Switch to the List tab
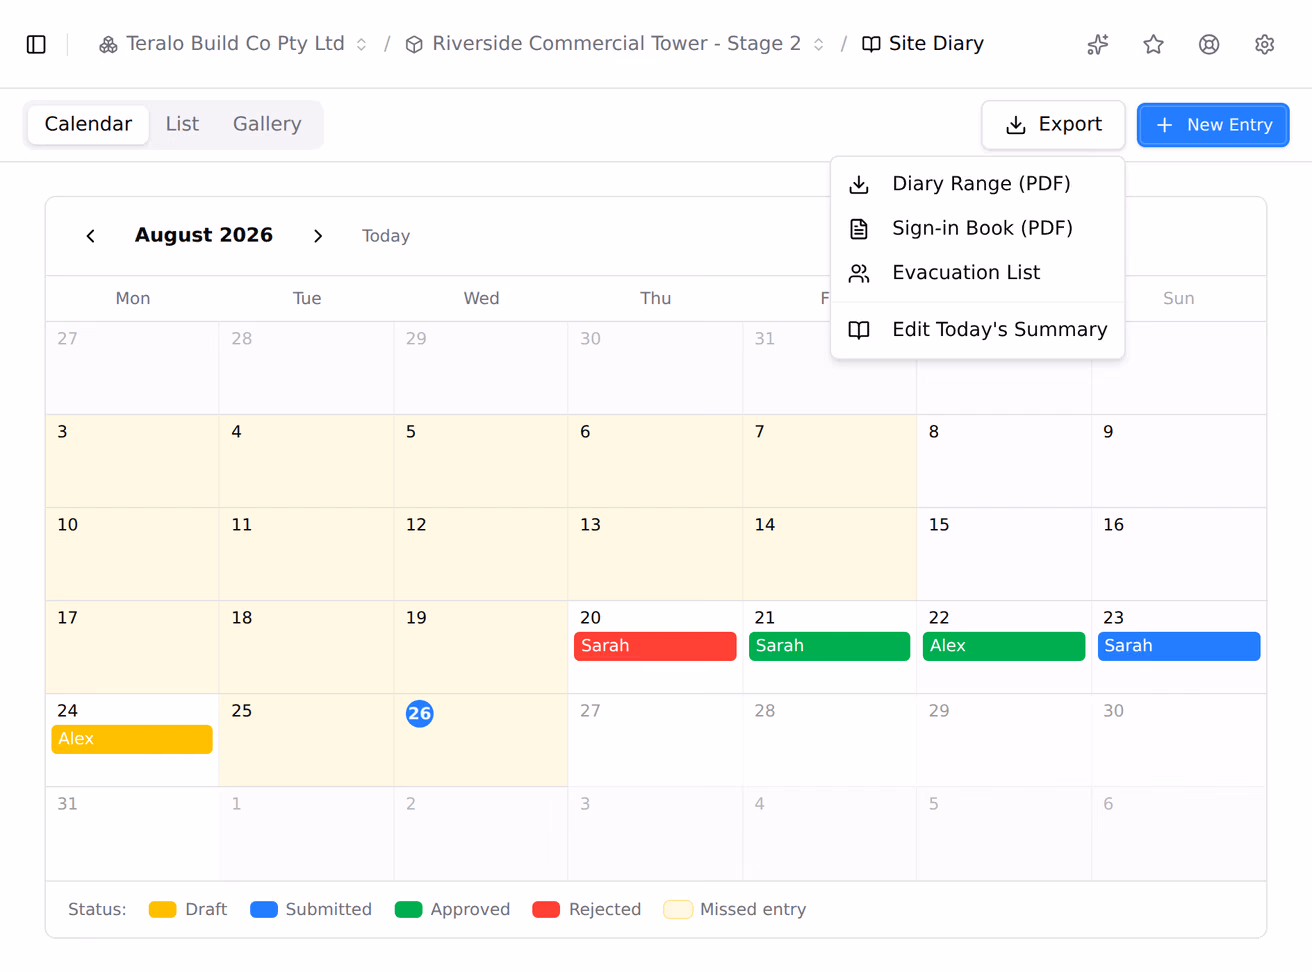The image size is (1312, 972). point(182,124)
